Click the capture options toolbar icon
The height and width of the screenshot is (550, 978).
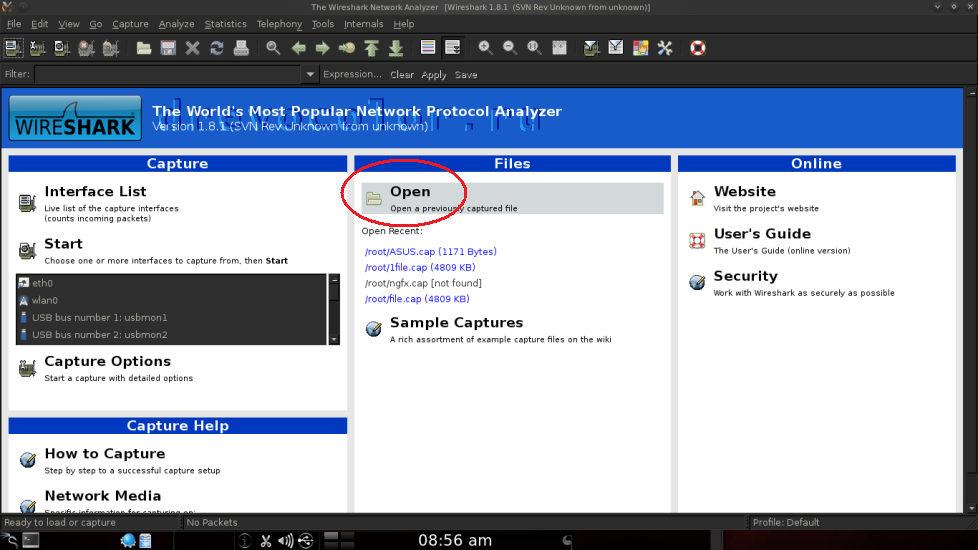[37, 48]
